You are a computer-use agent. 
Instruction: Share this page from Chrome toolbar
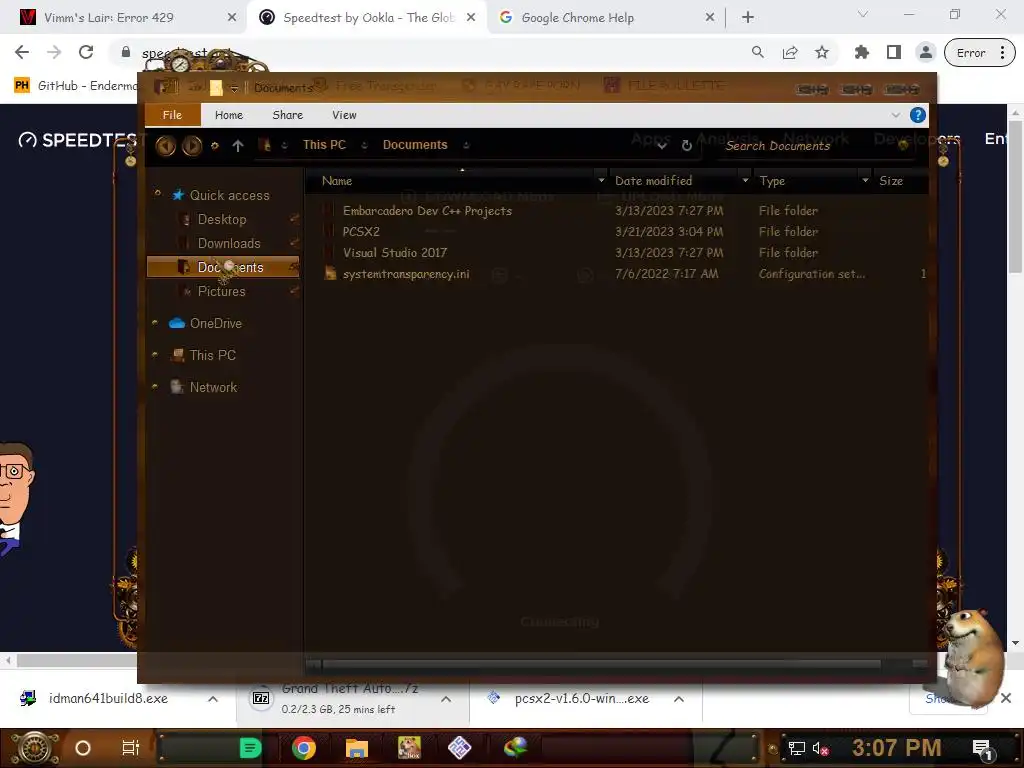tap(790, 52)
